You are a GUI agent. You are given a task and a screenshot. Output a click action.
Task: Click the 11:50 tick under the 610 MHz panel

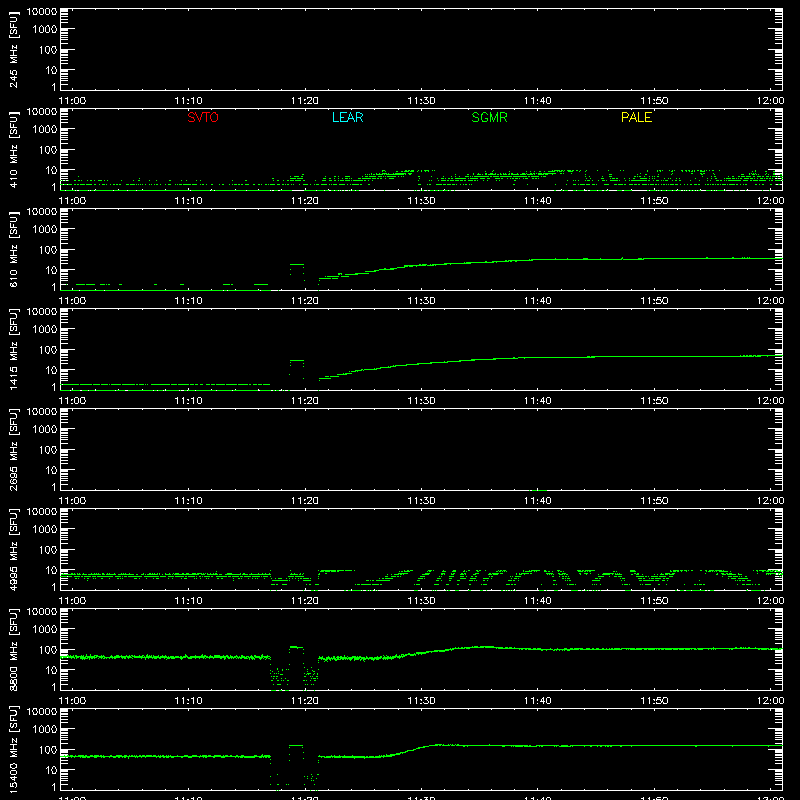pyautogui.click(x=654, y=301)
